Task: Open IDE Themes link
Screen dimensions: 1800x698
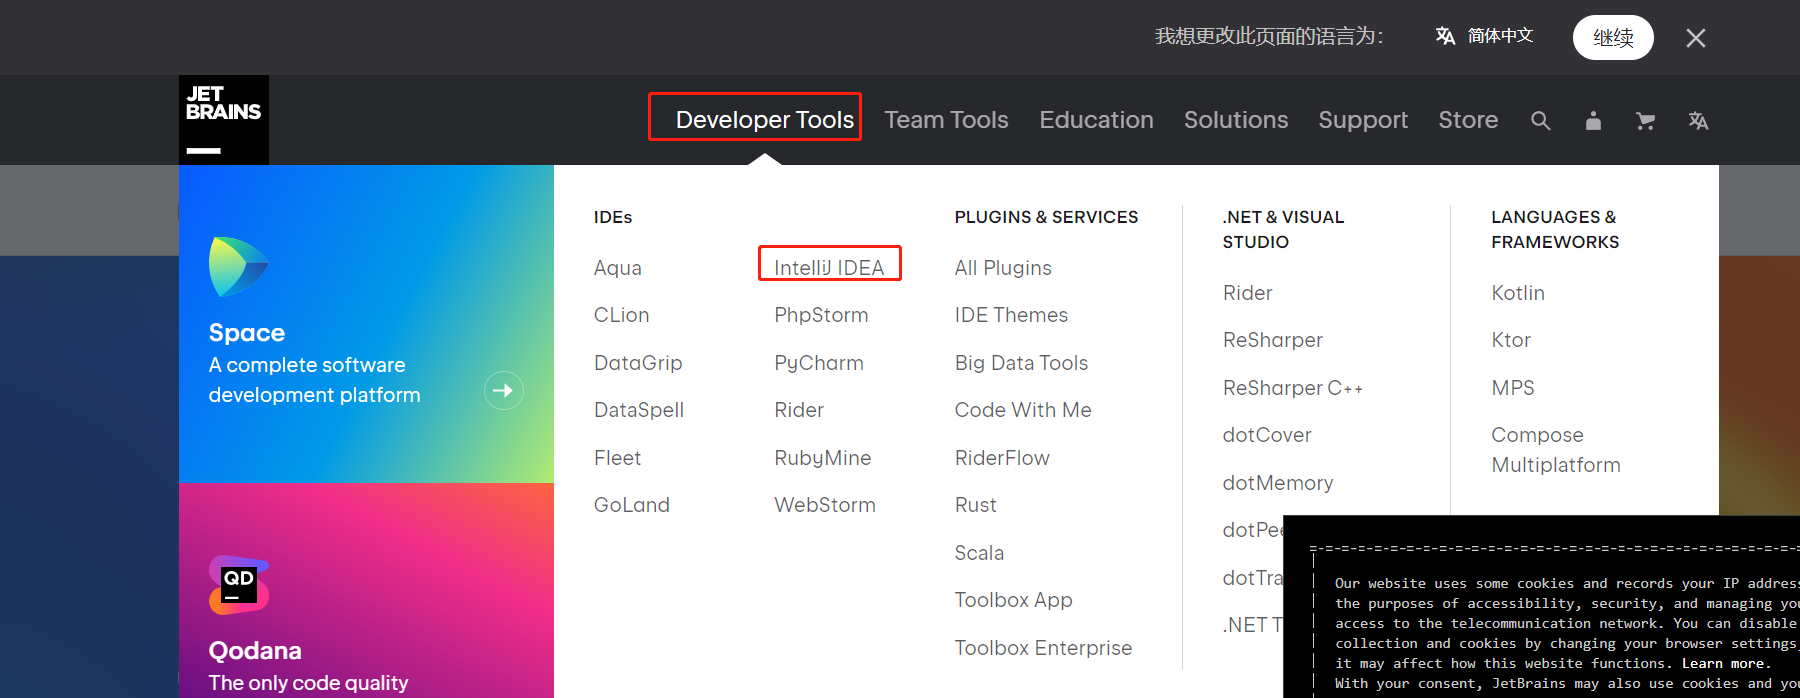Action: click(x=1011, y=315)
